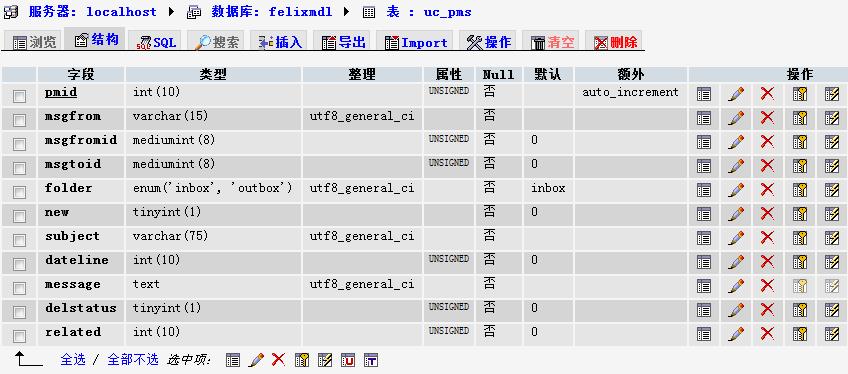Edit the folder field with pencil icon
This screenshot has height=374, width=848.
pyautogui.click(x=736, y=190)
